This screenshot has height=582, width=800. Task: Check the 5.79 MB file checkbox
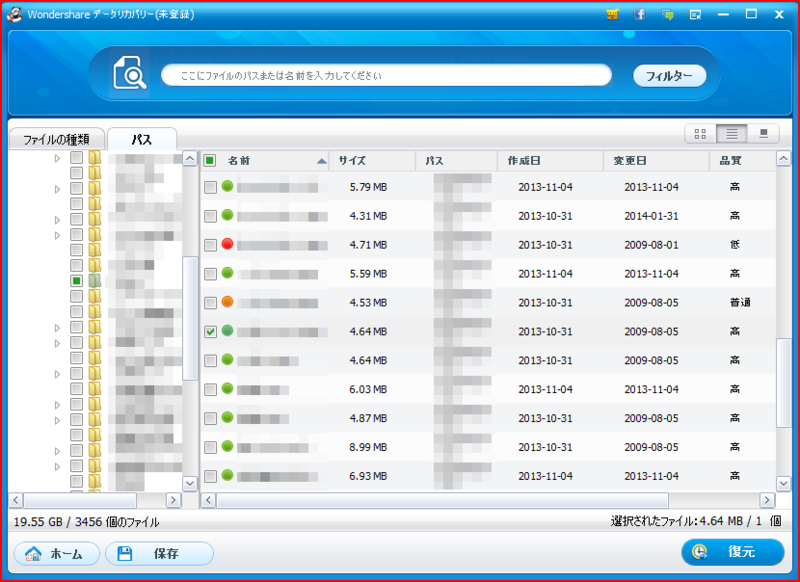[210, 187]
